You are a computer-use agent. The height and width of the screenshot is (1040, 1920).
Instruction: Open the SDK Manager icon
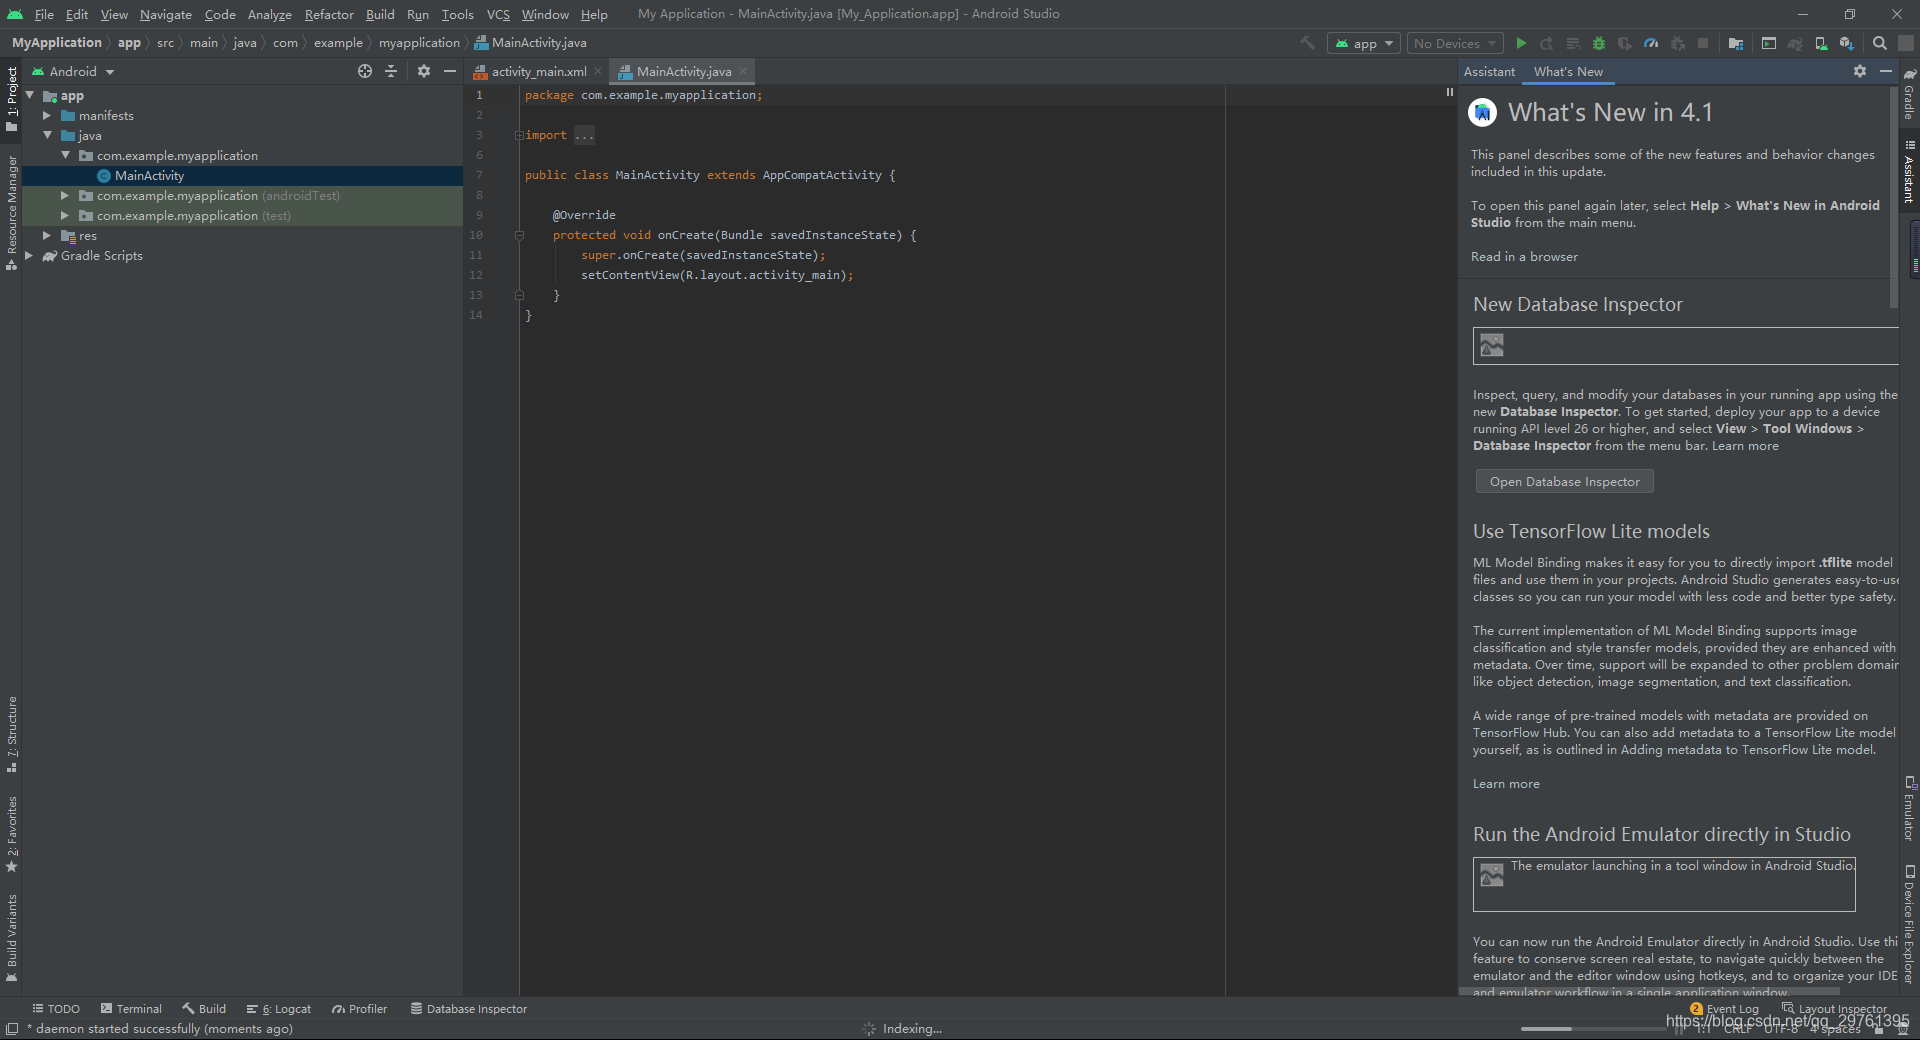point(1847,43)
